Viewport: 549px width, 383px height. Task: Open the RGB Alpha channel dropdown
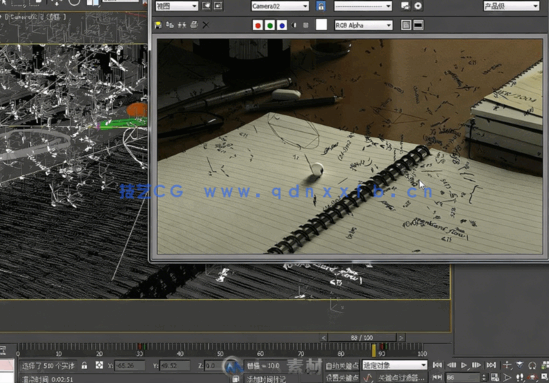[x=363, y=25]
